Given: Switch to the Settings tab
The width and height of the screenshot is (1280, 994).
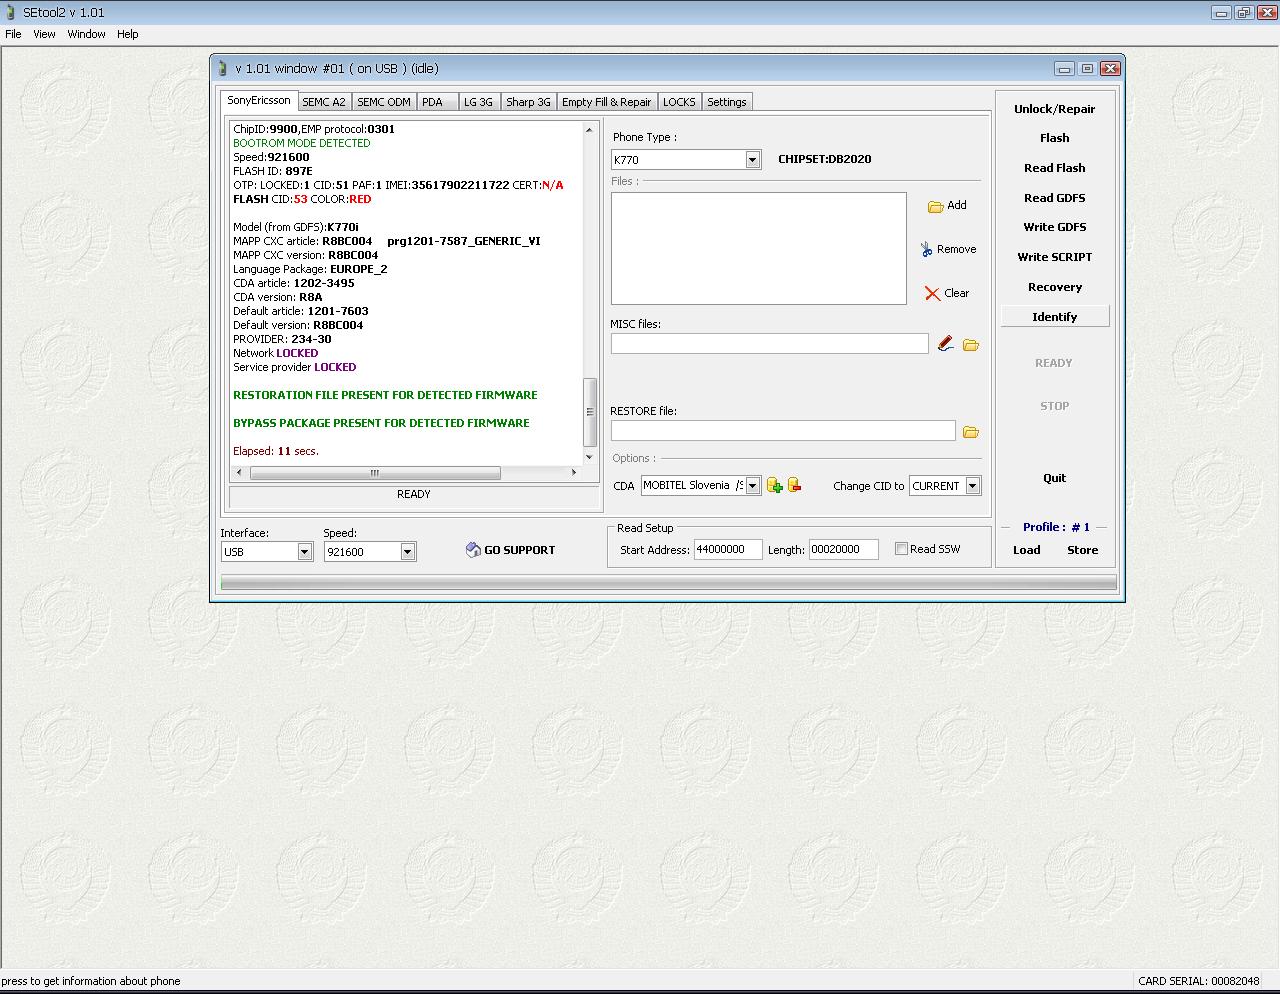Looking at the screenshot, I should (727, 102).
